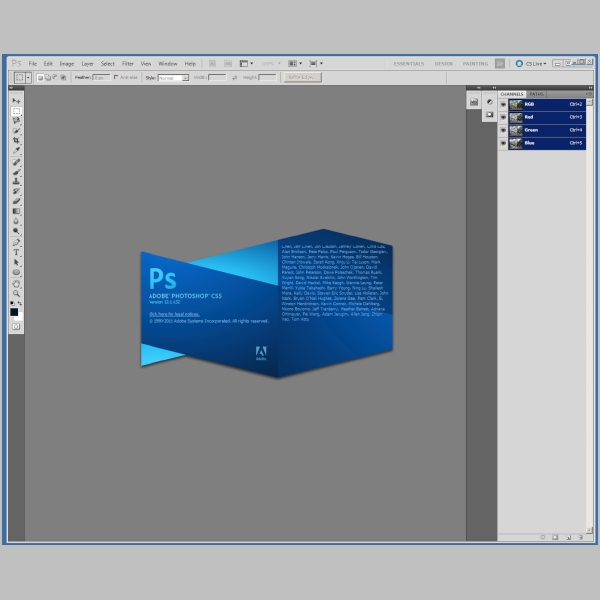The width and height of the screenshot is (600, 600).
Task: Open the Channels panel flyout menu
Action: (589, 94)
